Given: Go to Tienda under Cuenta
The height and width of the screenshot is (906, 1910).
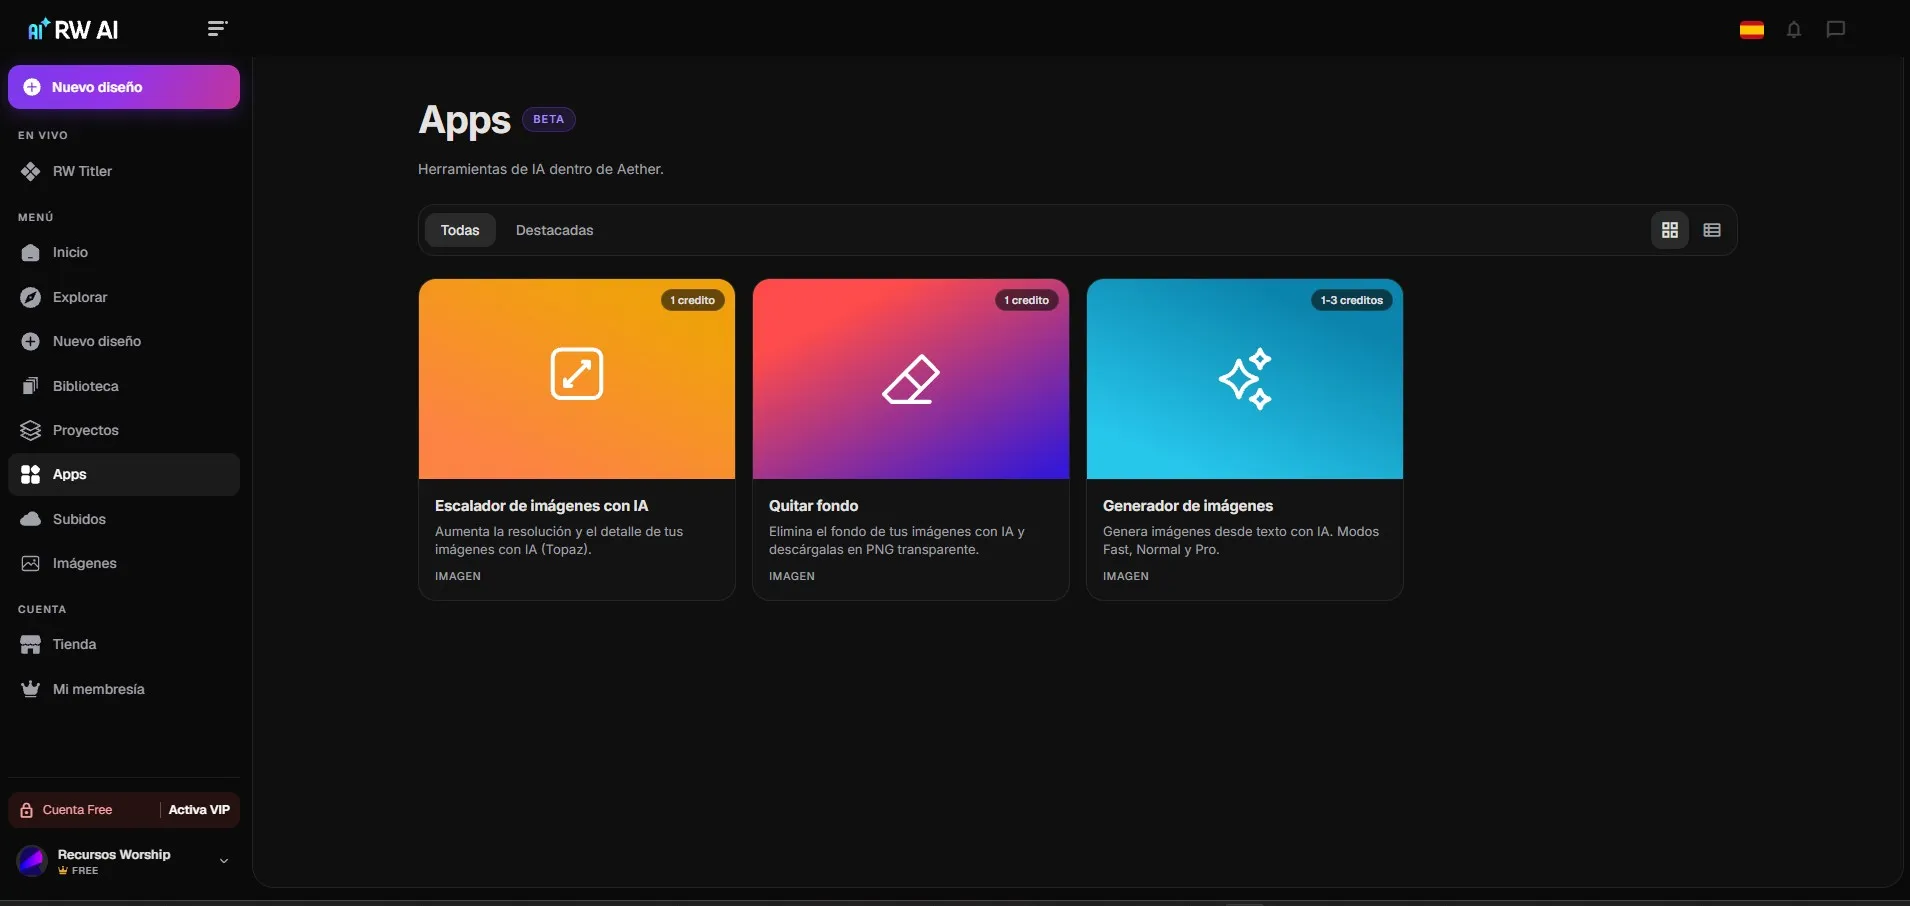Looking at the screenshot, I should [x=124, y=644].
